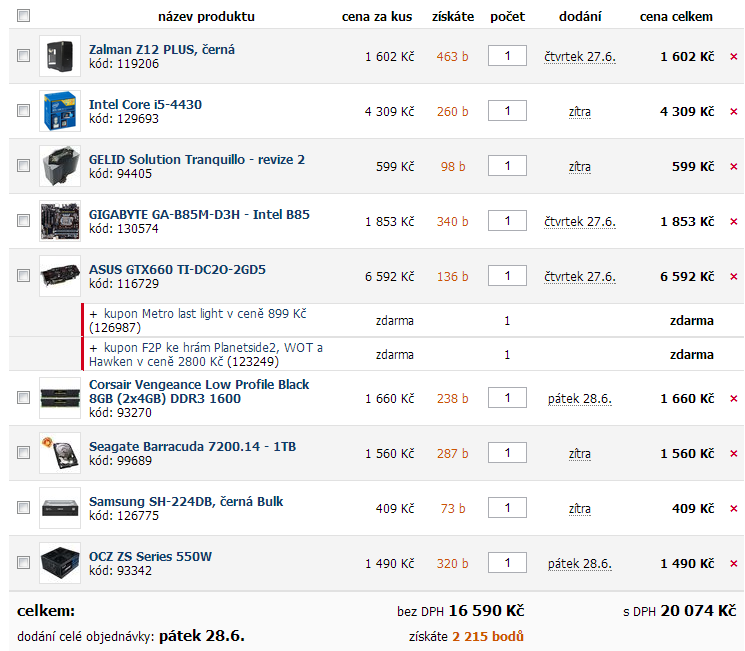
Task: Focus quantity box for Samsung SH-224DB
Action: point(507,507)
